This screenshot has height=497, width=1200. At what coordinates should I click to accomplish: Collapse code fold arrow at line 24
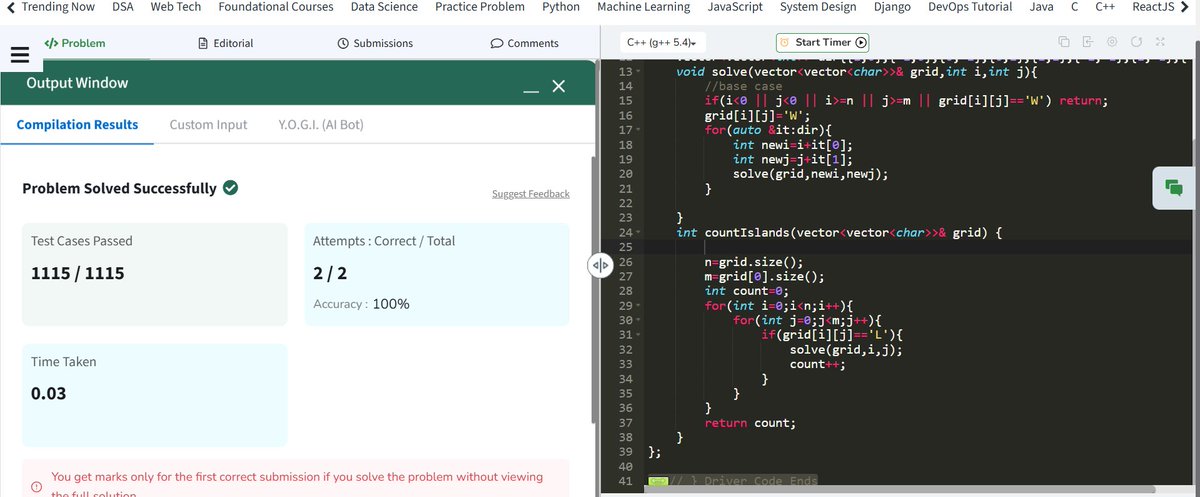(639, 232)
